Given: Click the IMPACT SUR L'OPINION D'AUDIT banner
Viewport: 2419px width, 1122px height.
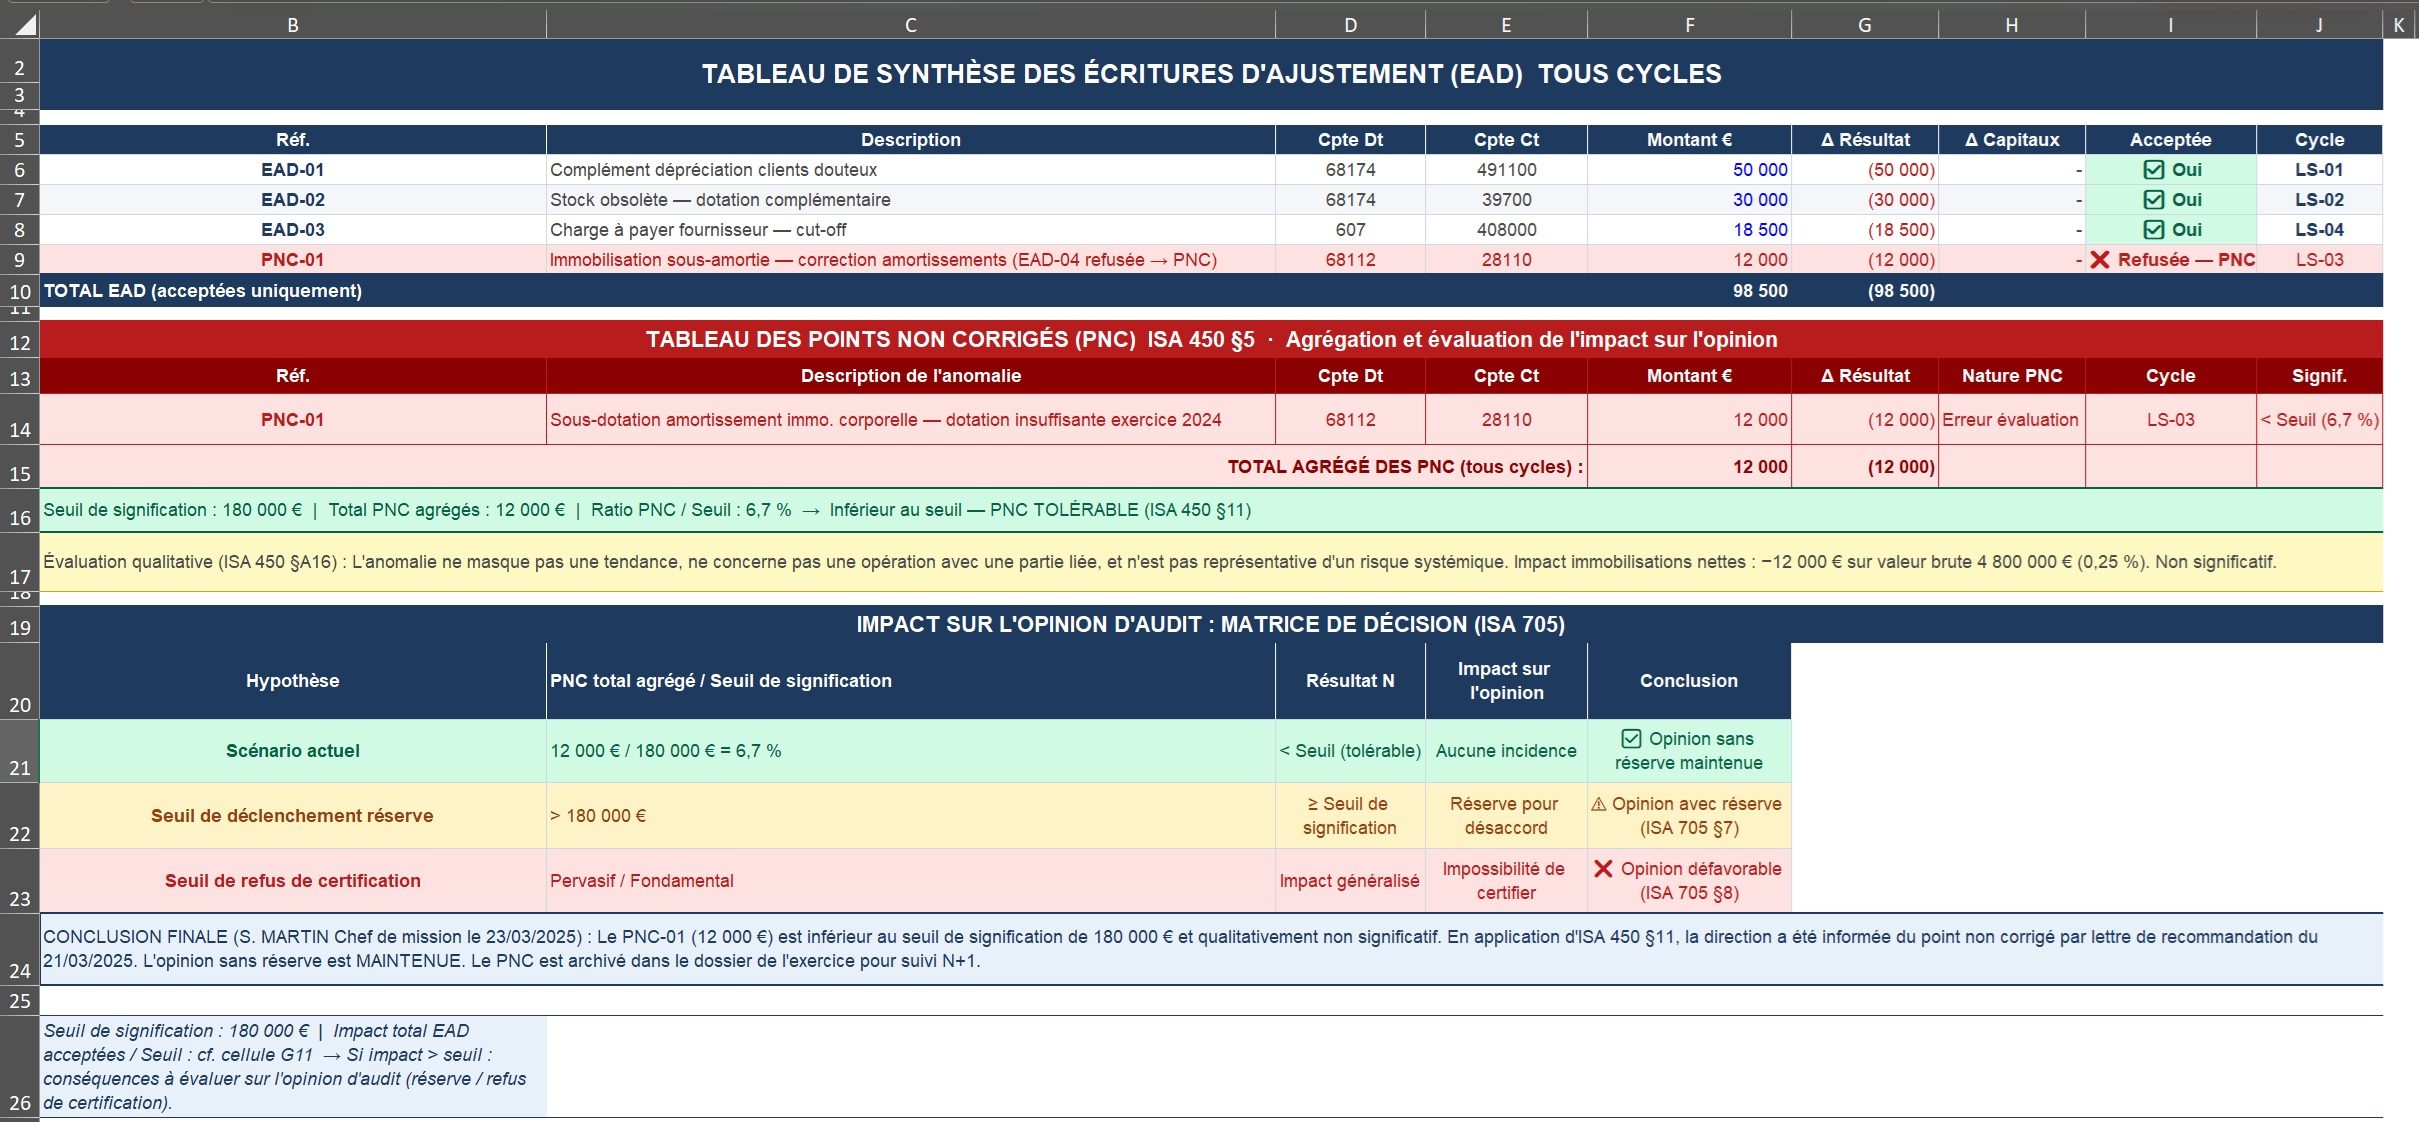Looking at the screenshot, I should pos(1211,625).
